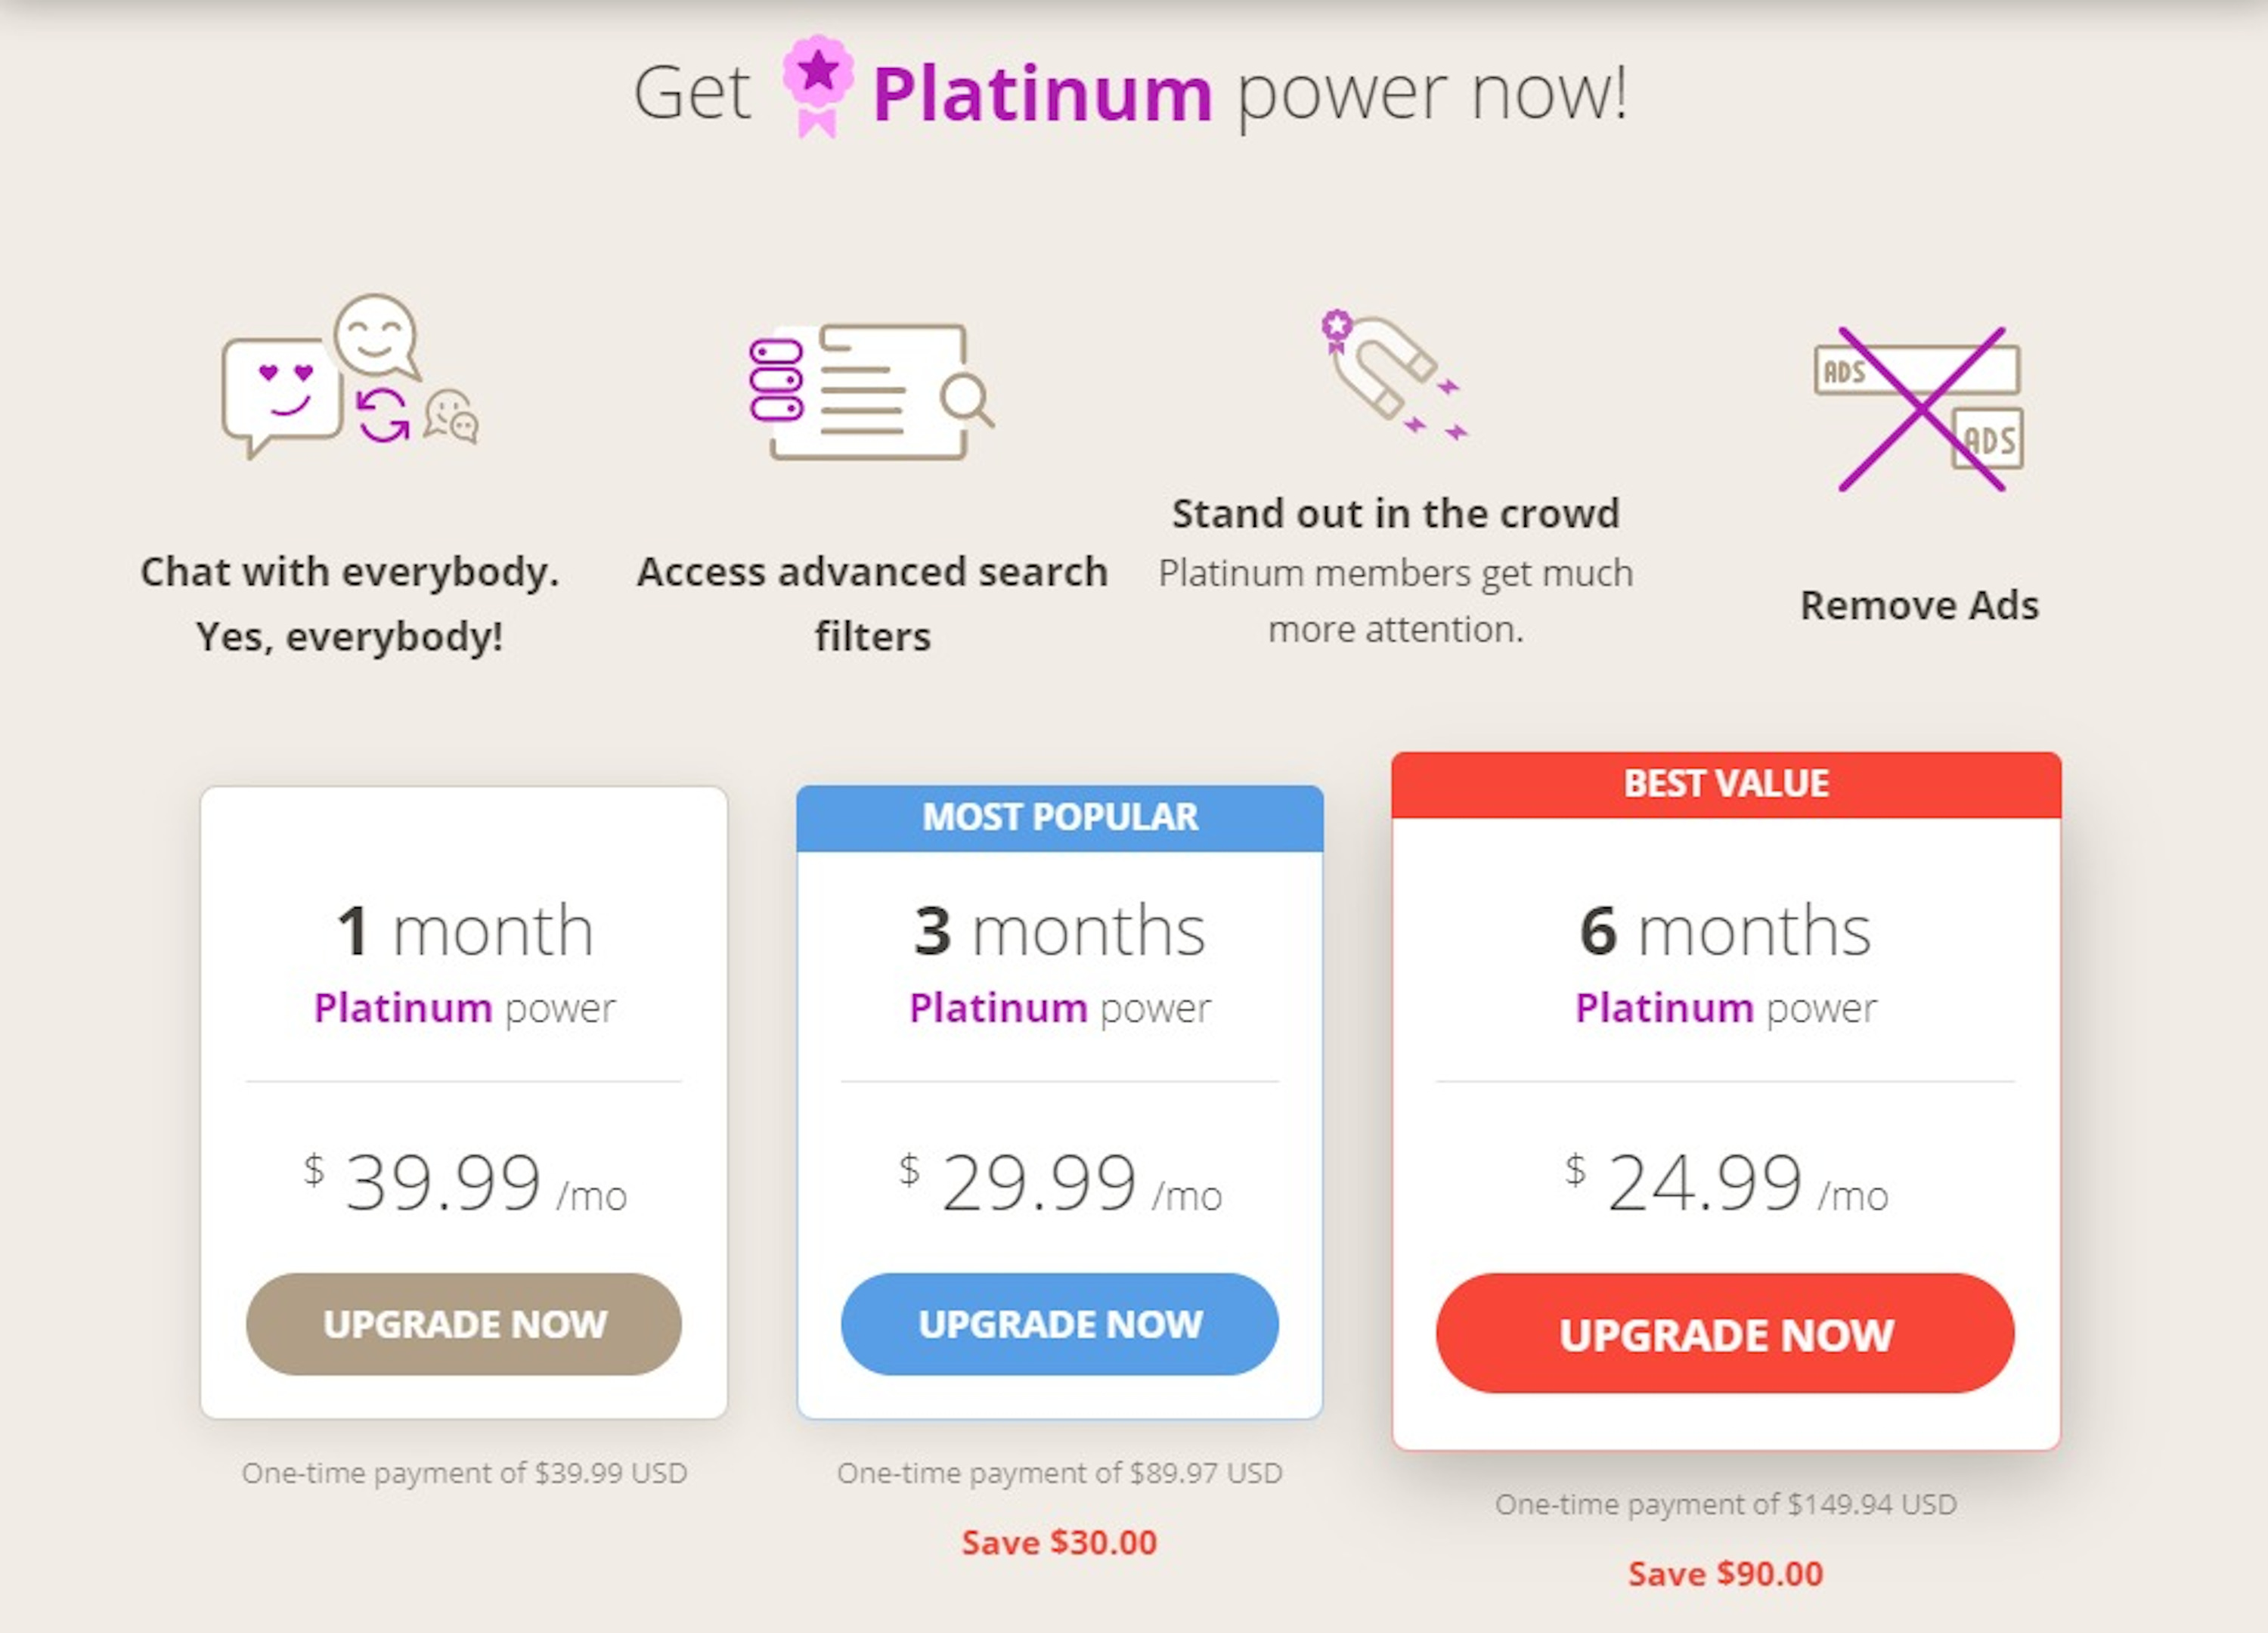The height and width of the screenshot is (1633, 2268).
Task: Click the $39.99 /mo price
Action: [464, 1183]
